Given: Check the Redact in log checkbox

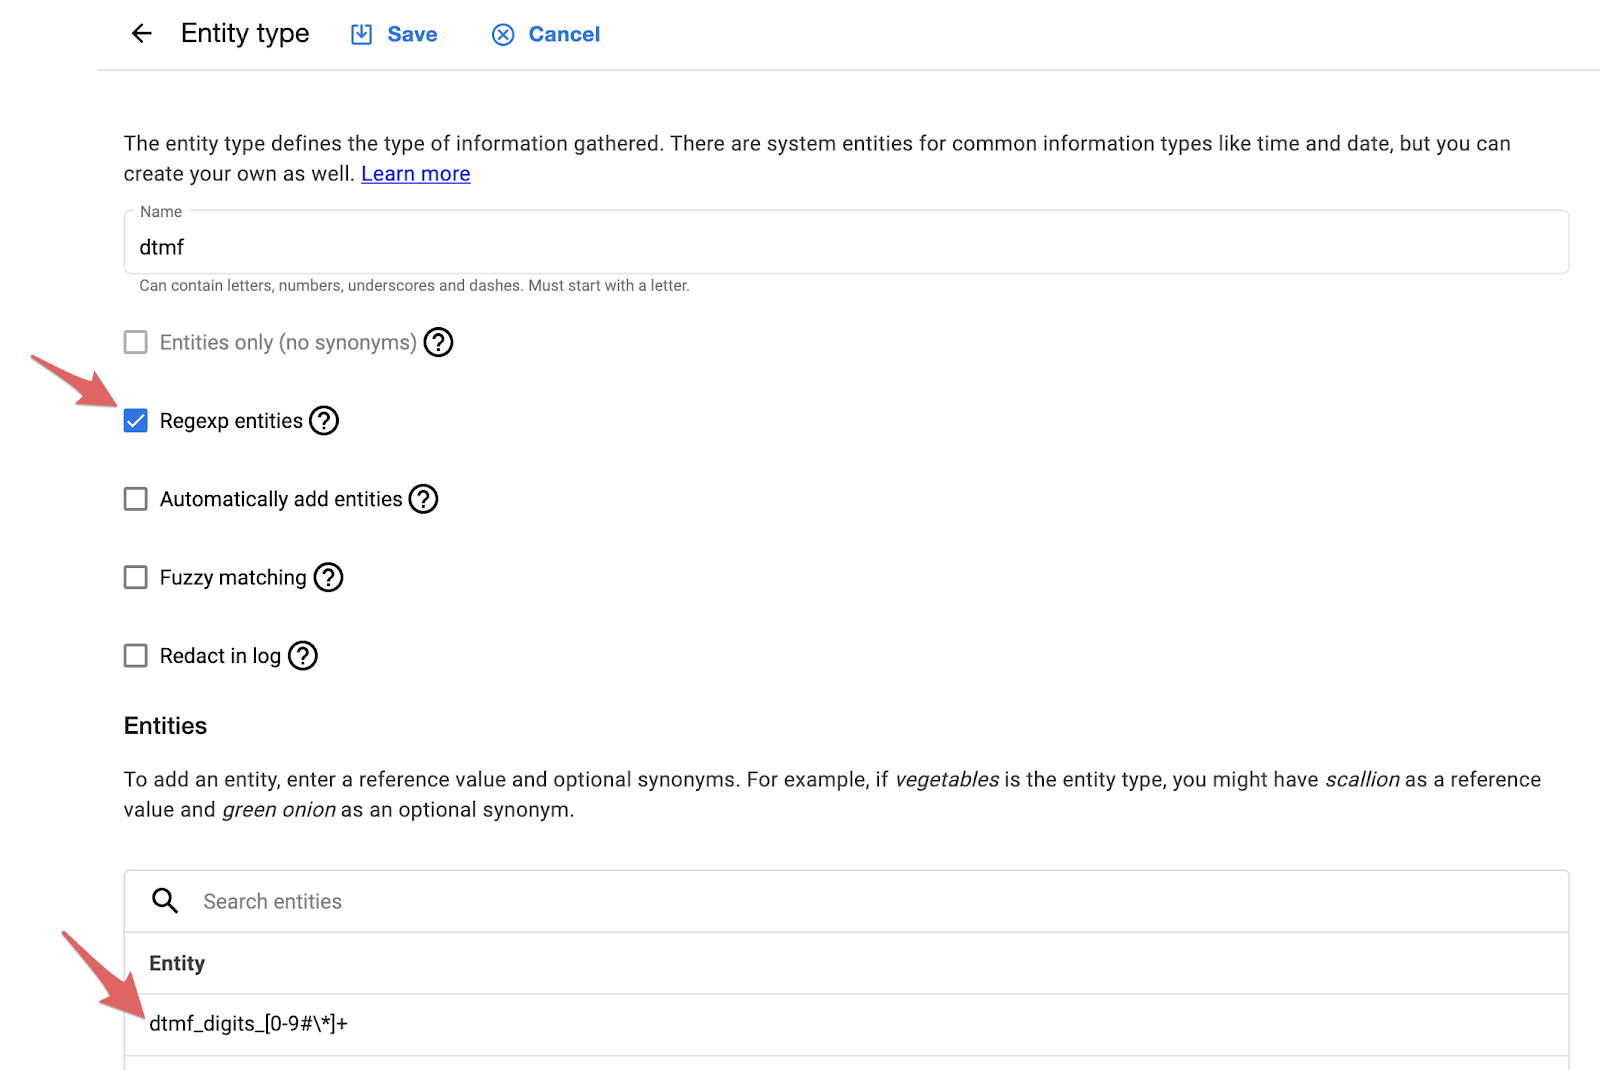Looking at the screenshot, I should click(x=136, y=656).
